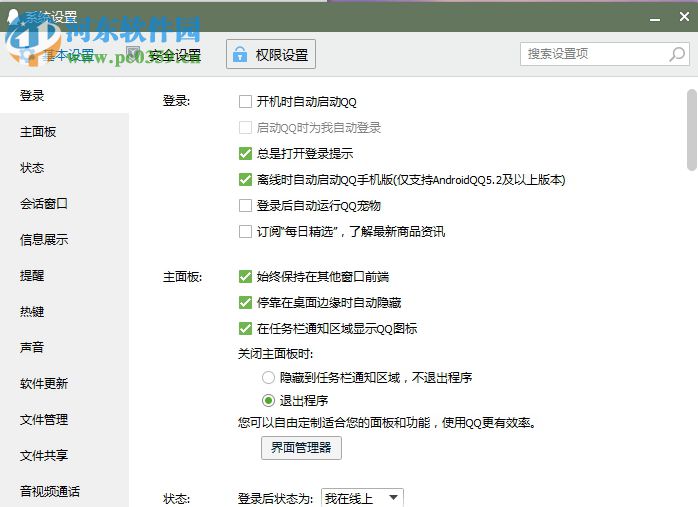Uncheck 始终保持在其他窗口前端

(245, 276)
